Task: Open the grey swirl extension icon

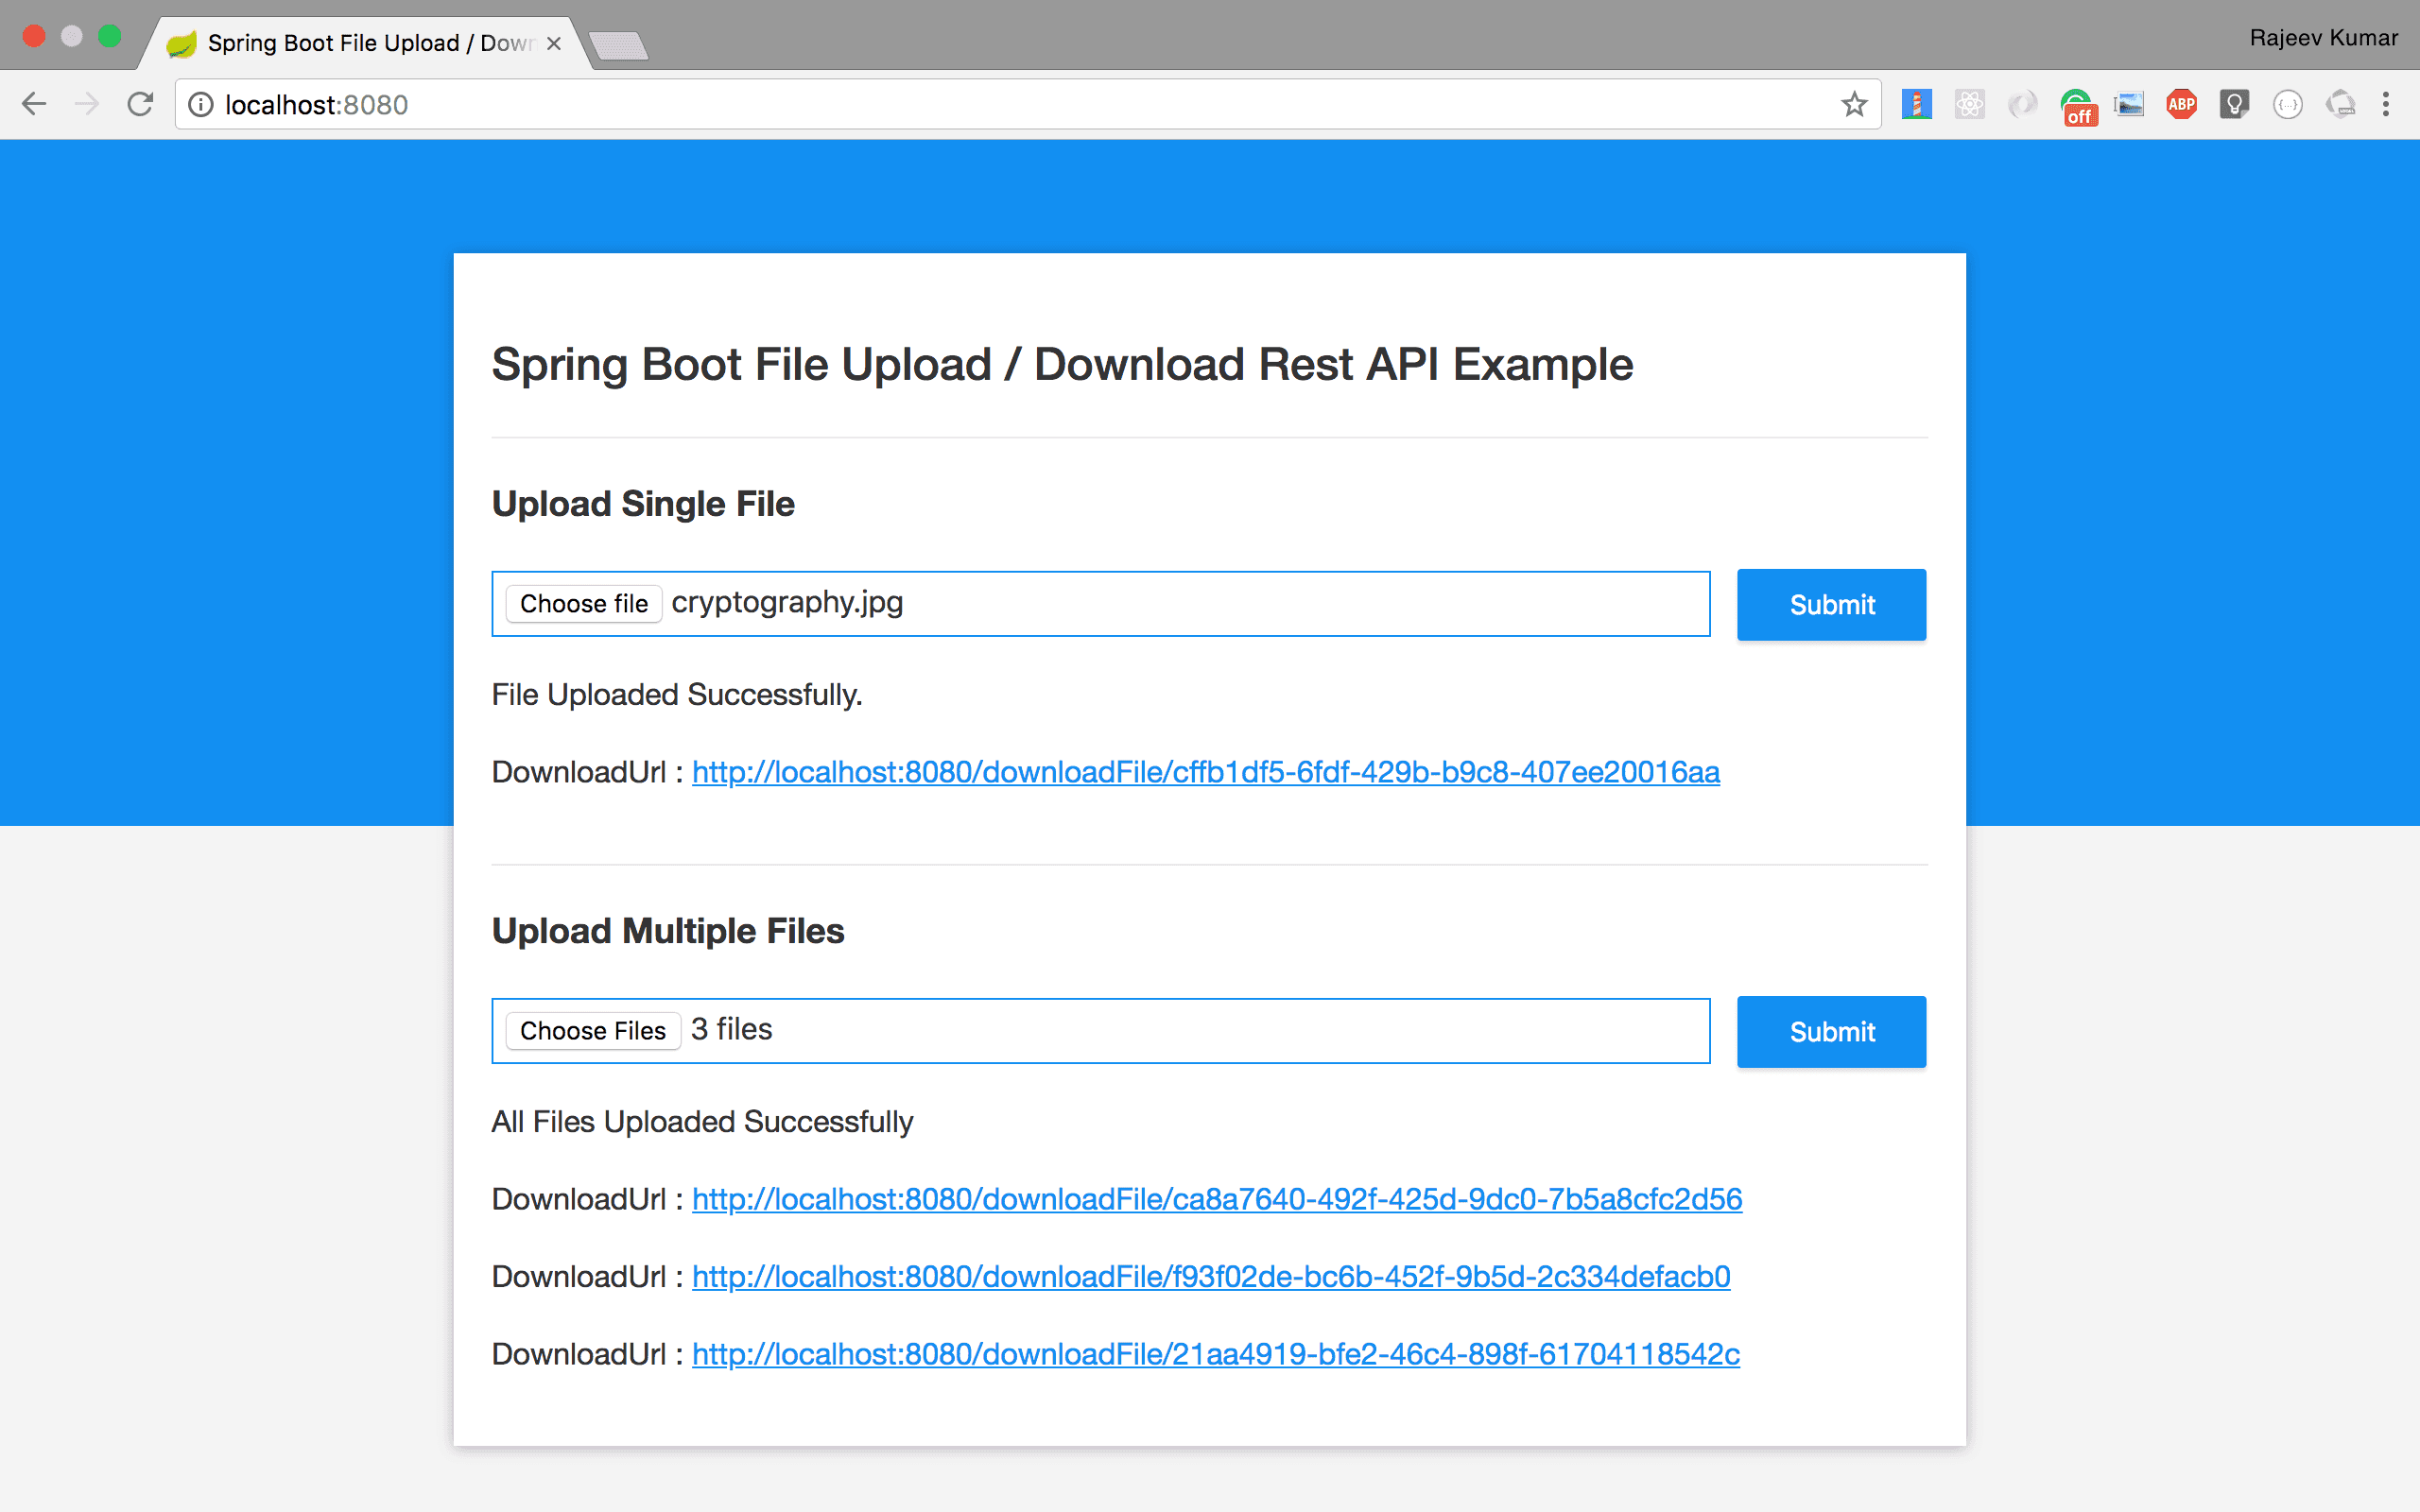Action: tap(2022, 104)
